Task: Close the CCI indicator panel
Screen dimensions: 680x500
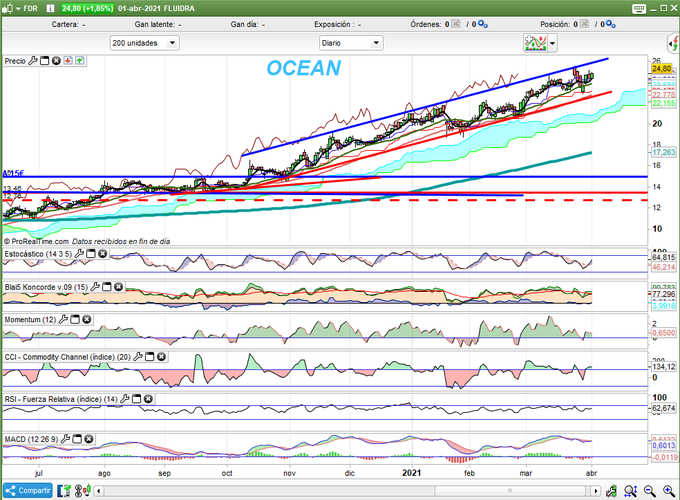Action: 161,356
